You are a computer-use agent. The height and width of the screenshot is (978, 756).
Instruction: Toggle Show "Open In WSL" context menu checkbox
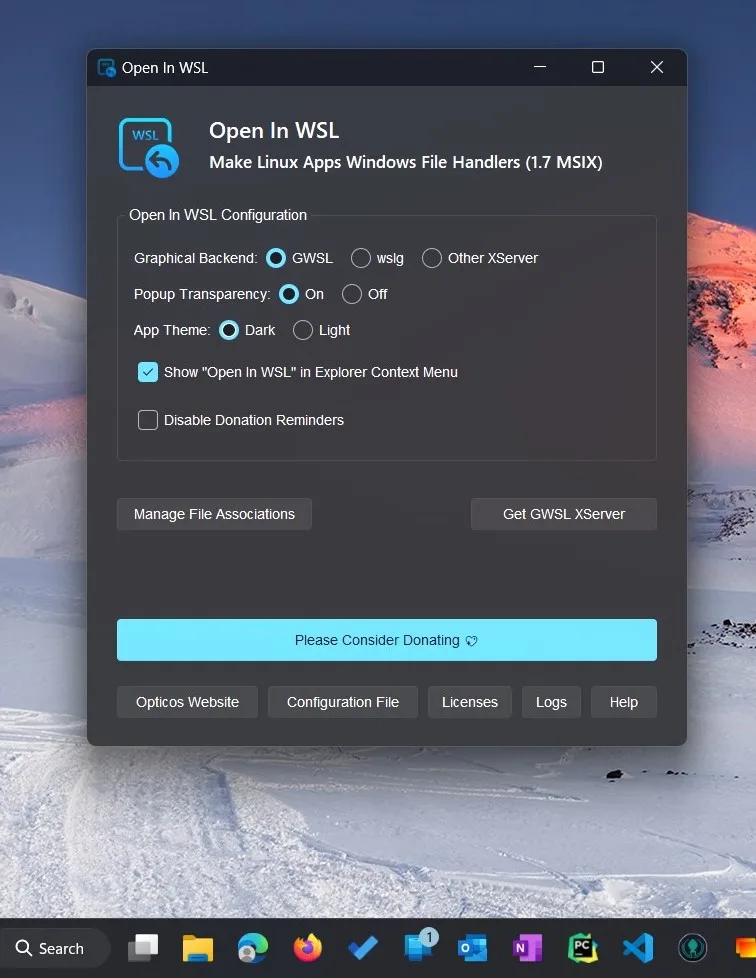[x=148, y=372]
